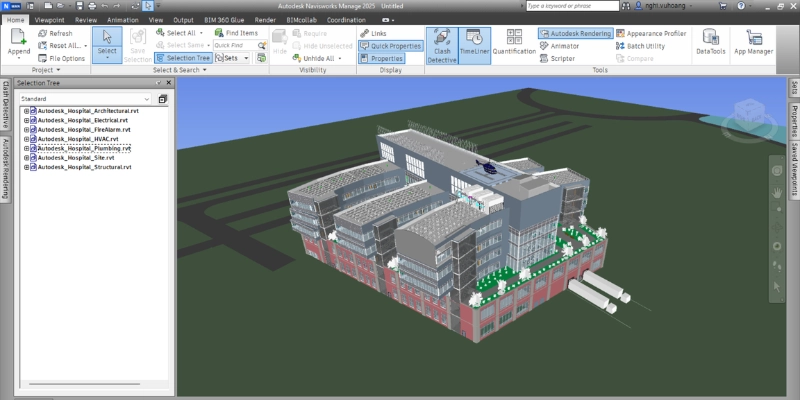800x400 pixels.
Task: Click the Open file folder icon in title bar
Action: click(x=61, y=6)
